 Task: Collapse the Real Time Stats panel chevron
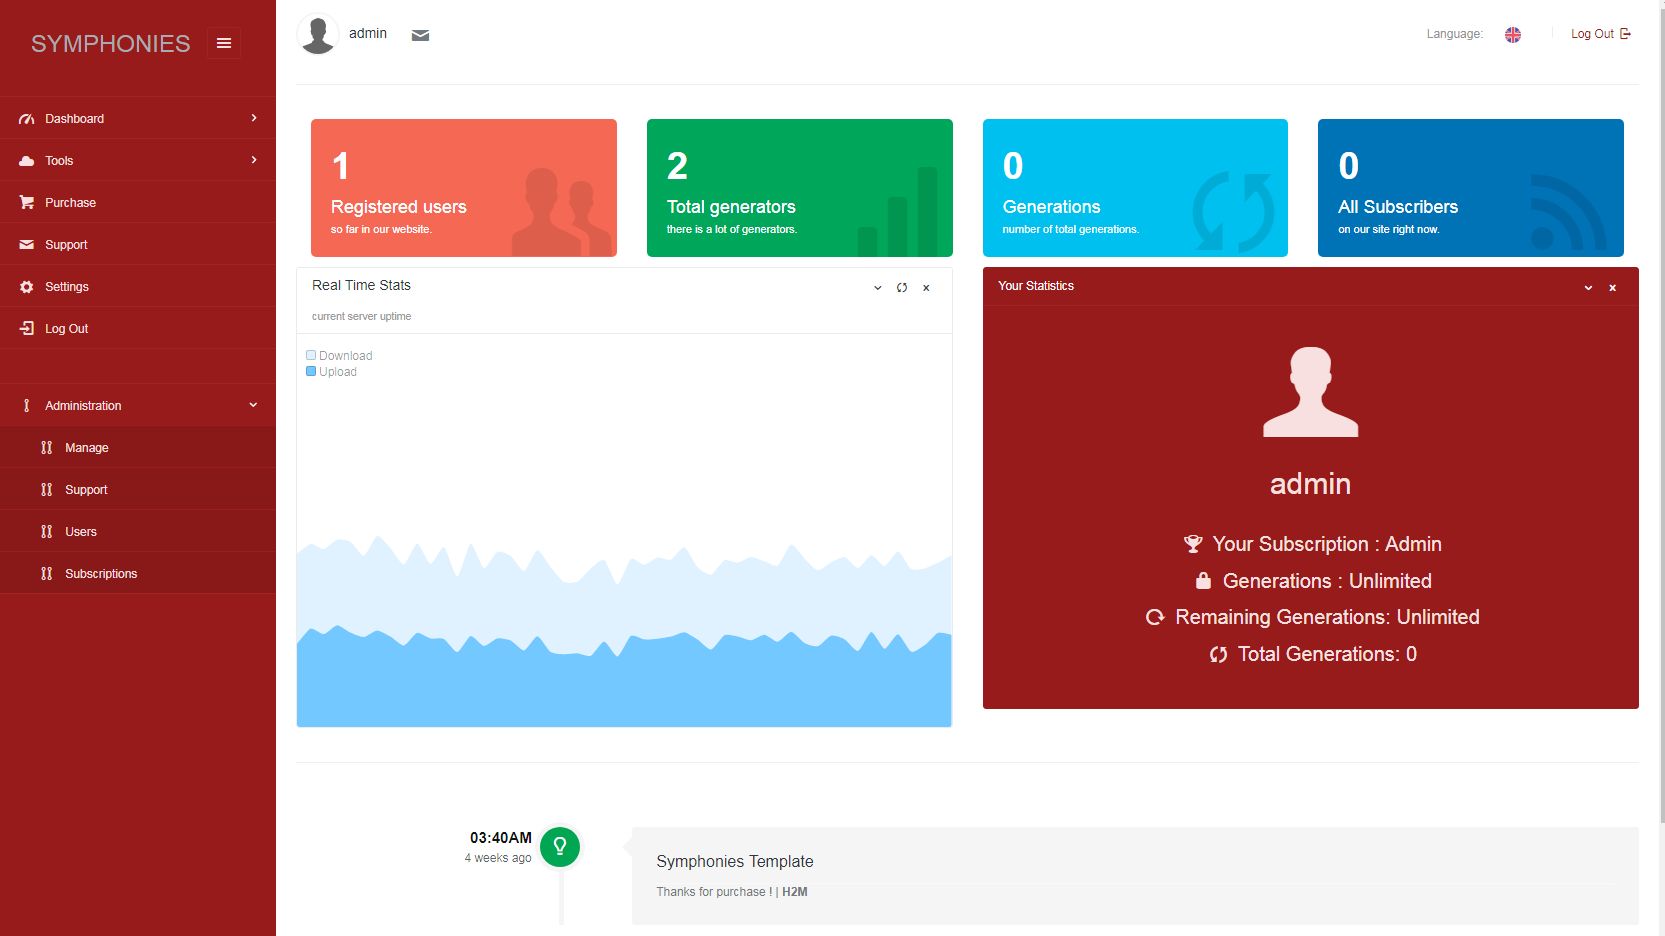click(x=877, y=288)
